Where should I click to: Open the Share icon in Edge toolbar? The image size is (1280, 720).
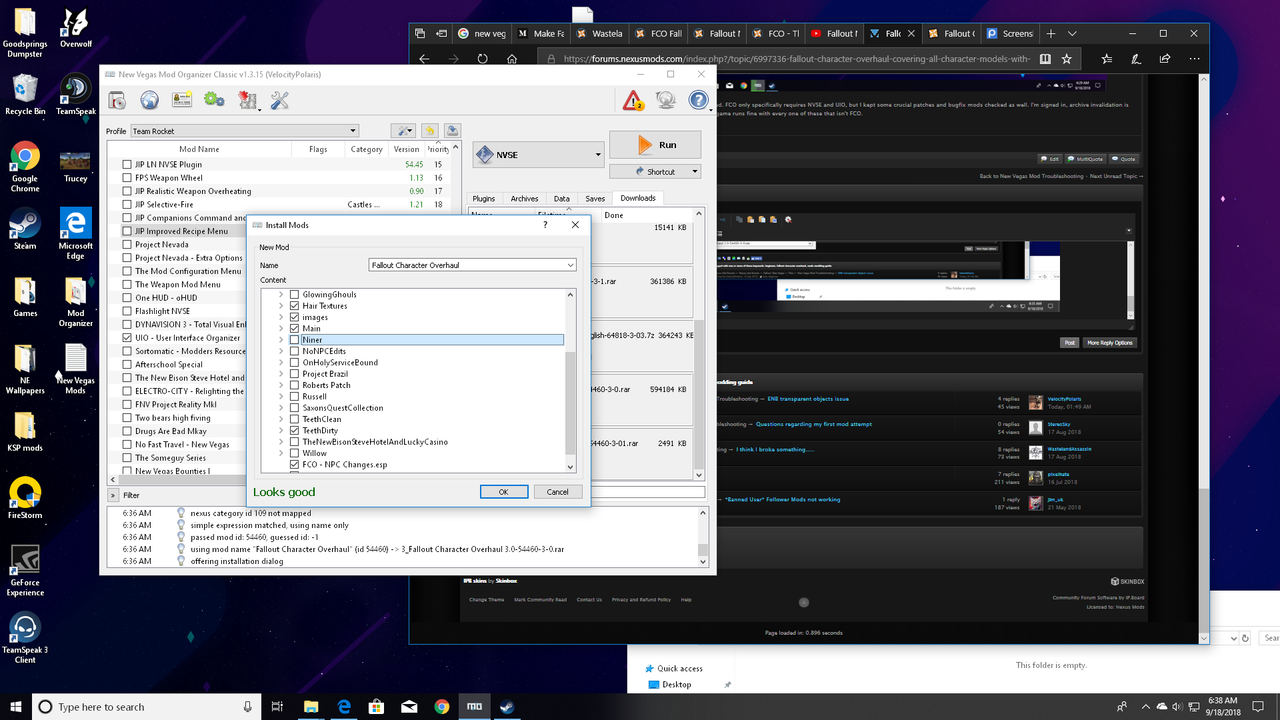(1163, 59)
